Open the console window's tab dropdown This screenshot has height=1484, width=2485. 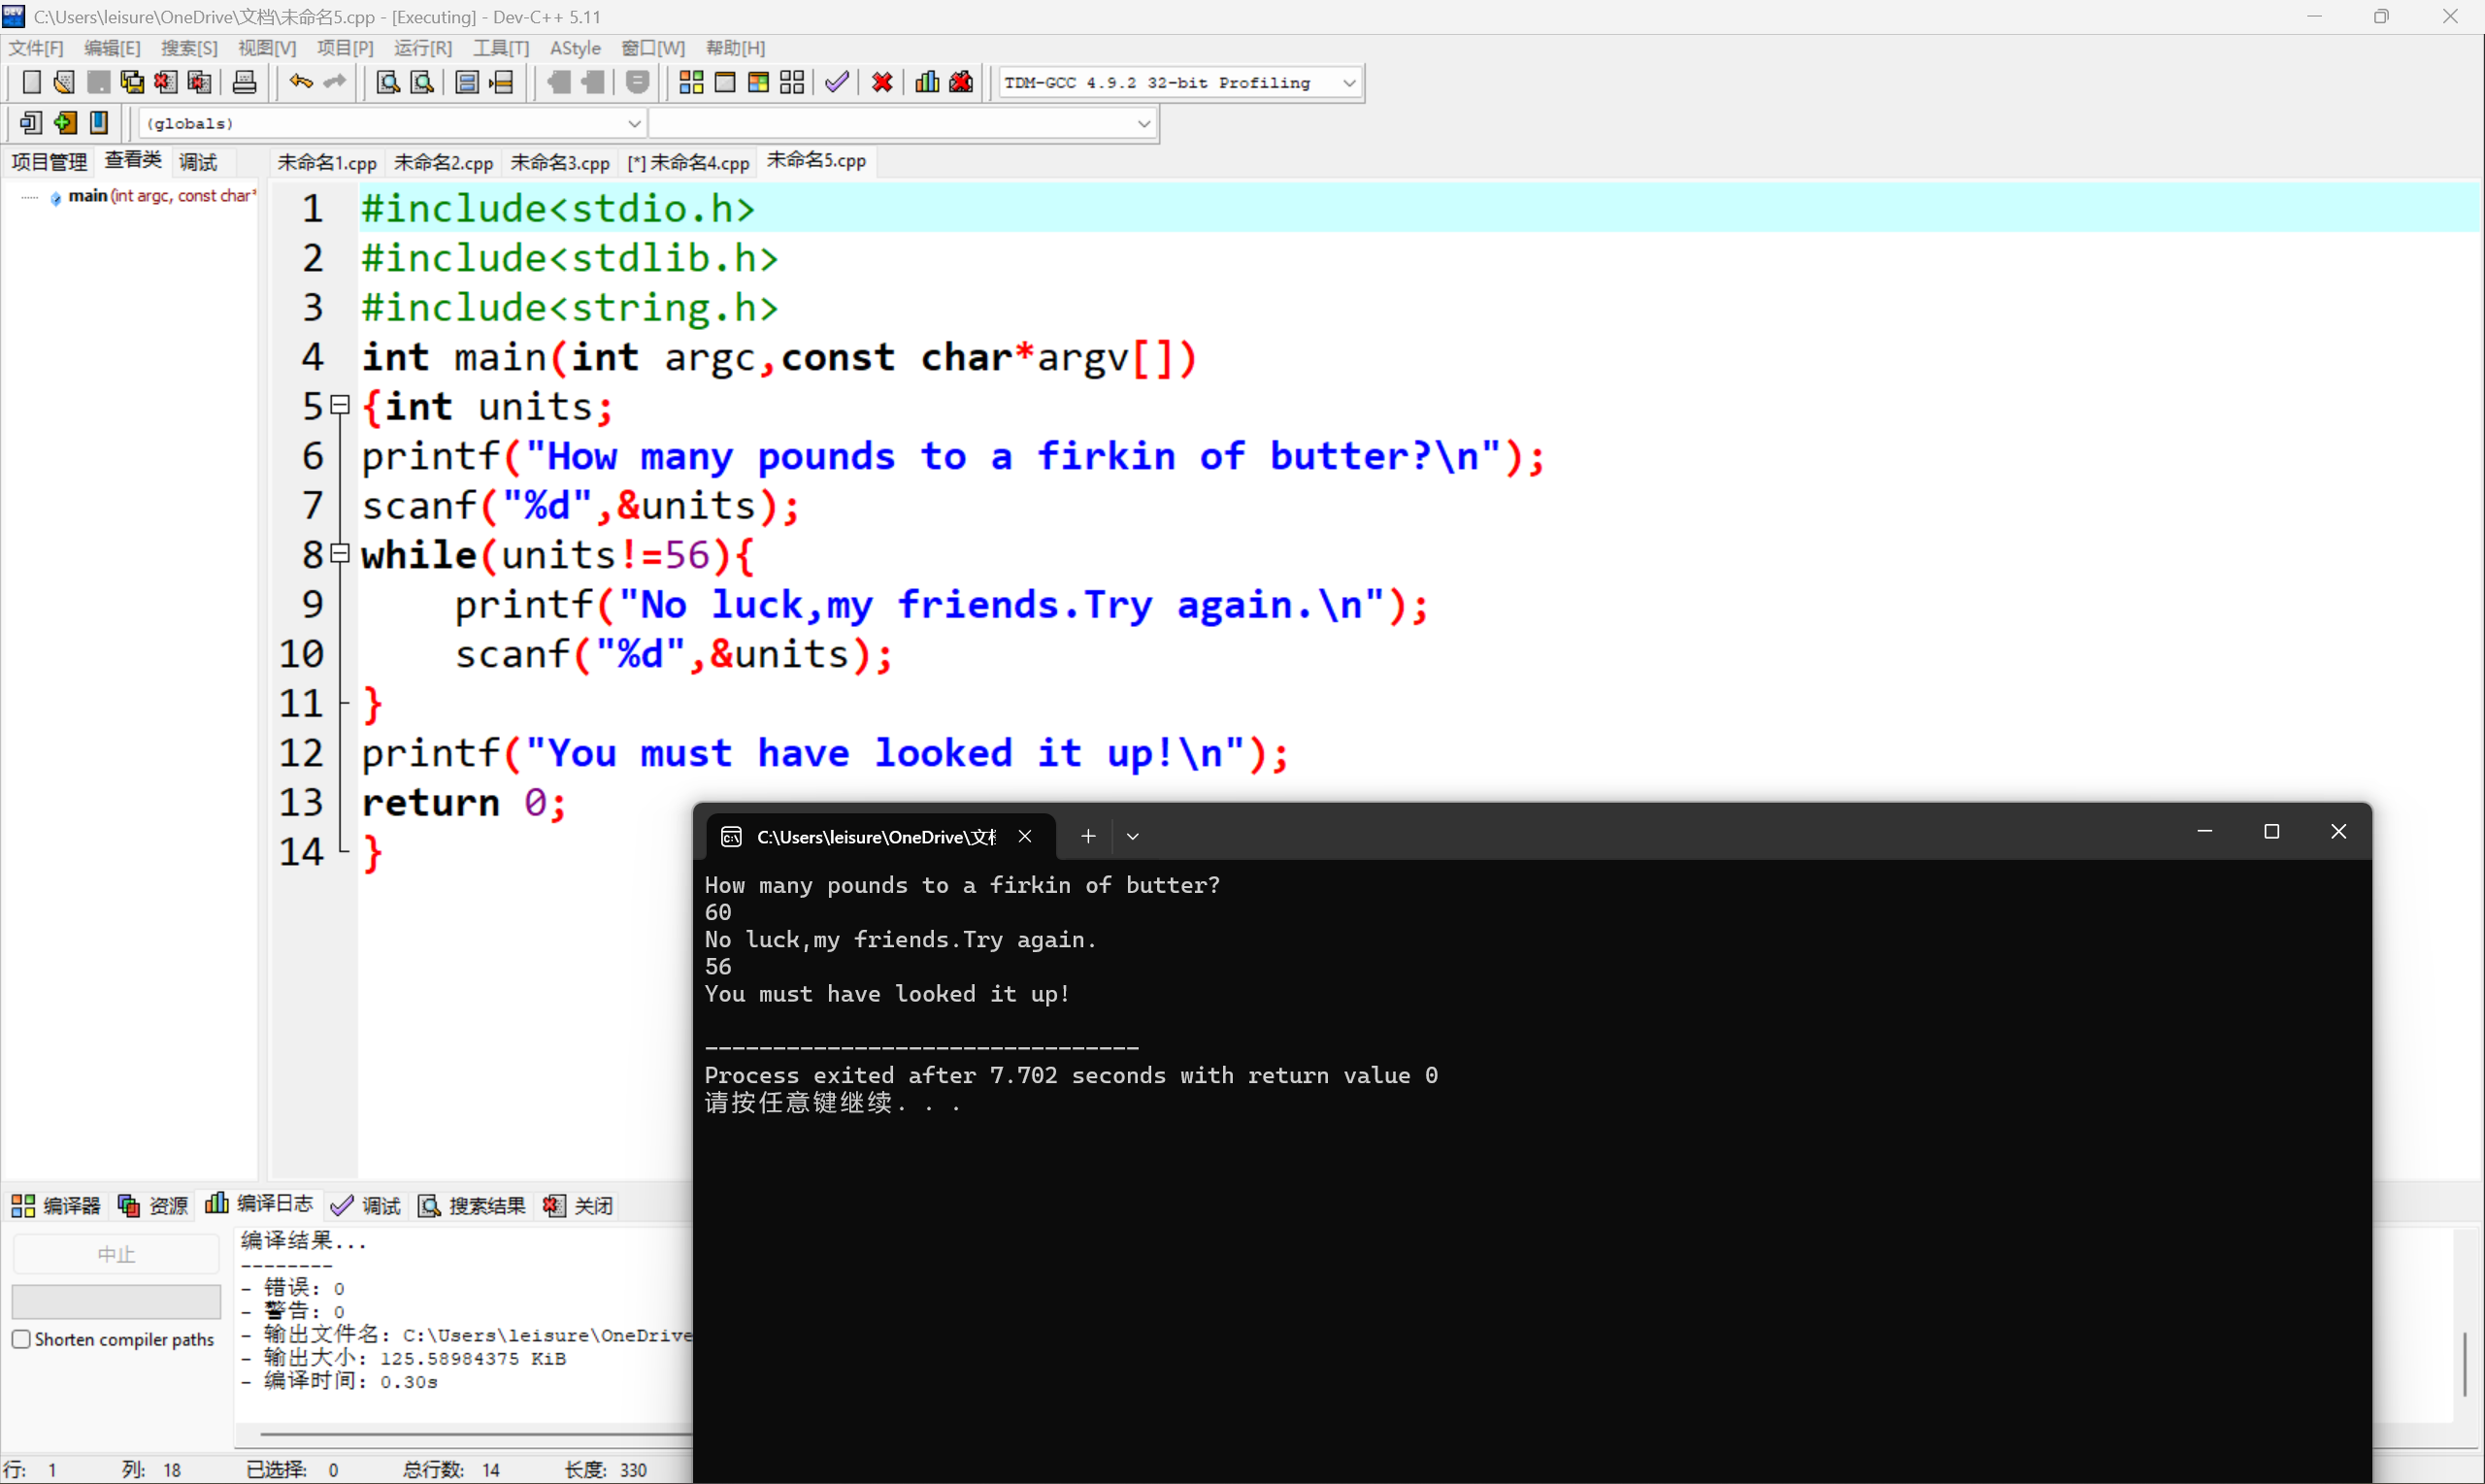1132,836
